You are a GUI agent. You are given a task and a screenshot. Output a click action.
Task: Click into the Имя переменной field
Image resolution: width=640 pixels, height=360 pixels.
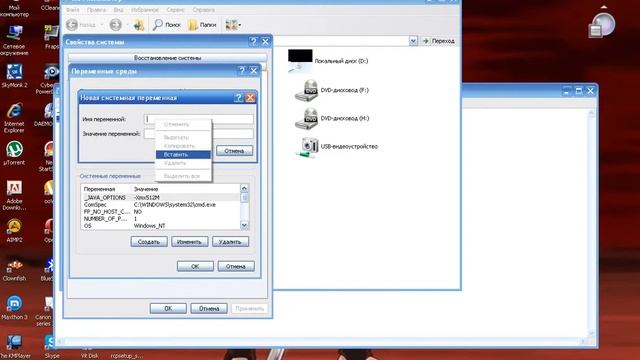[x=198, y=119]
